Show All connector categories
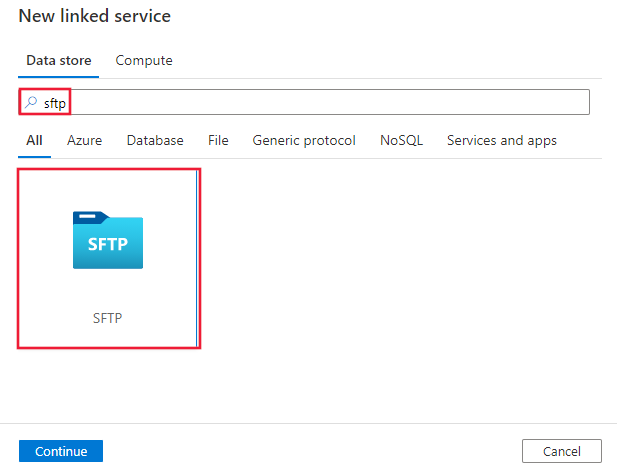Viewport: 617px width, 474px height. (34, 140)
